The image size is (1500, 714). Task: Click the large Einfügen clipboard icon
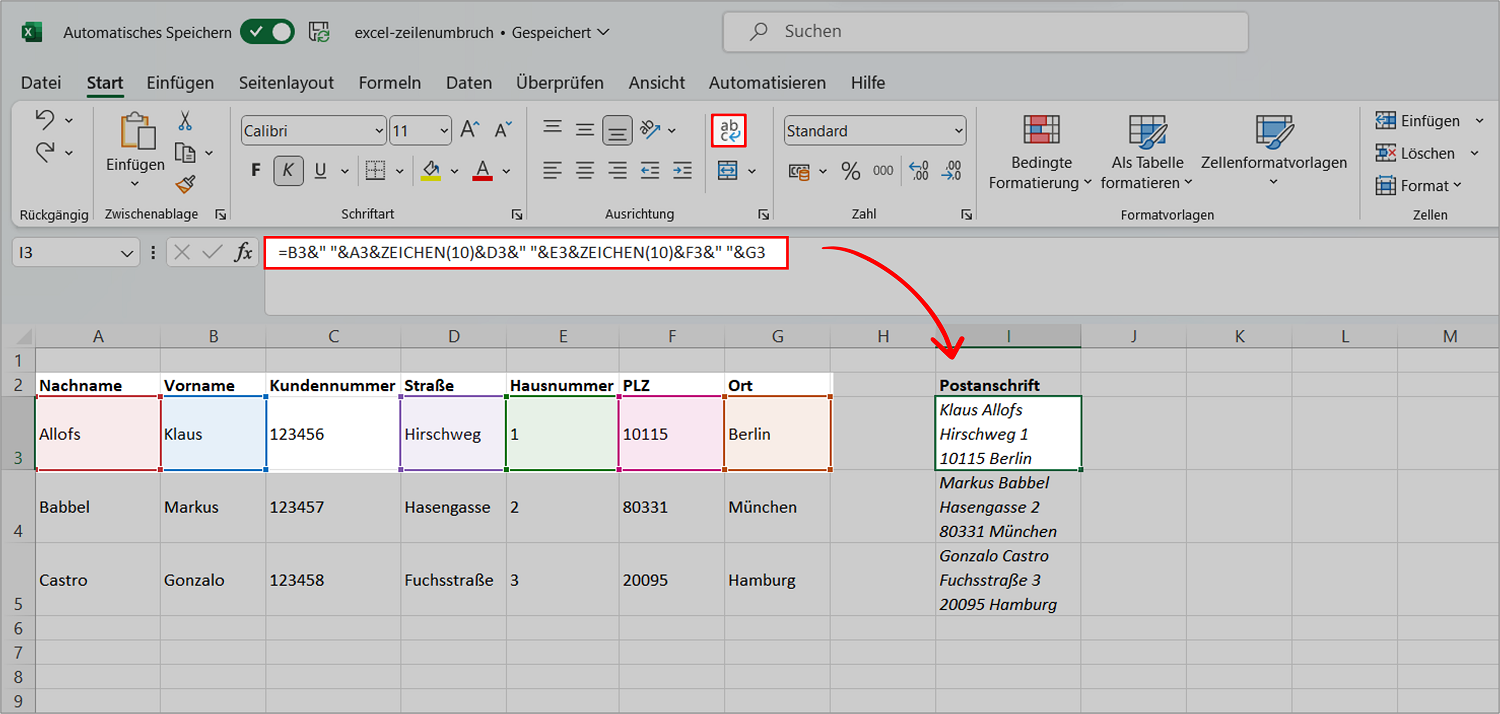click(x=136, y=131)
